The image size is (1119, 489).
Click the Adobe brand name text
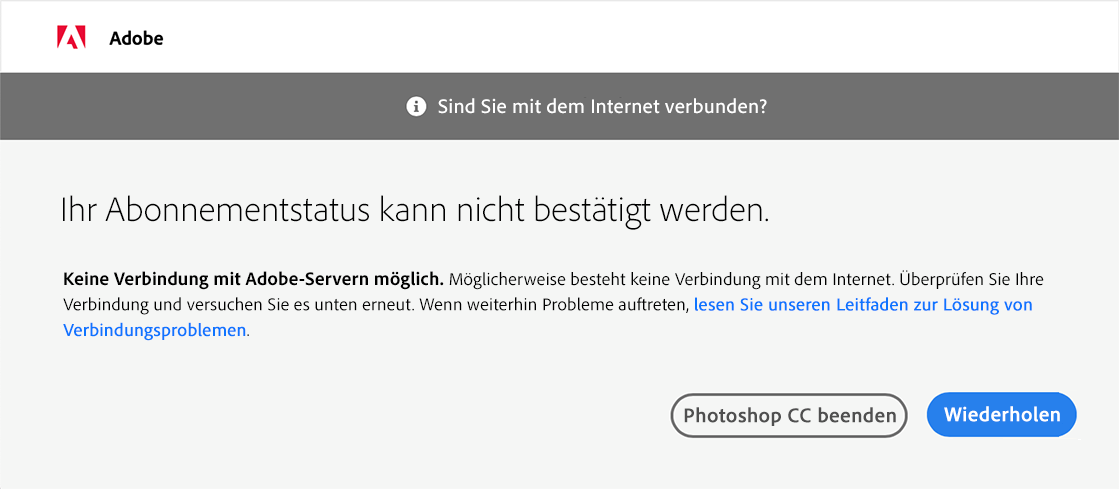[136, 39]
